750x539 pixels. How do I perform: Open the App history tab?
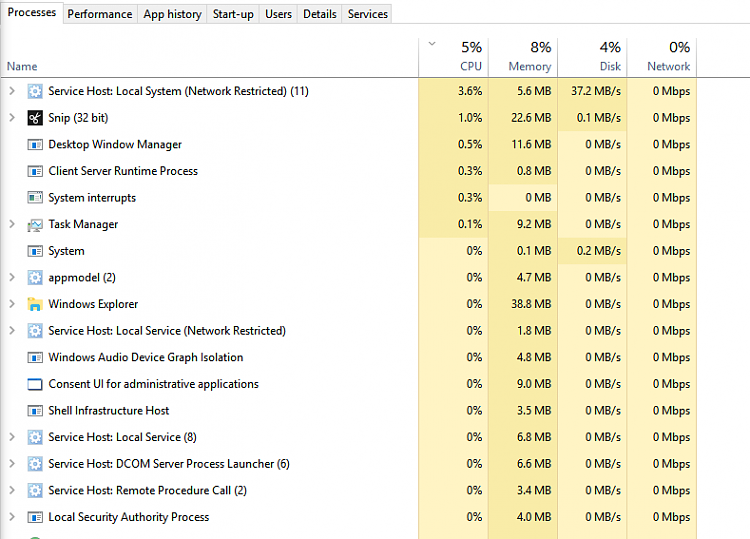click(x=172, y=14)
